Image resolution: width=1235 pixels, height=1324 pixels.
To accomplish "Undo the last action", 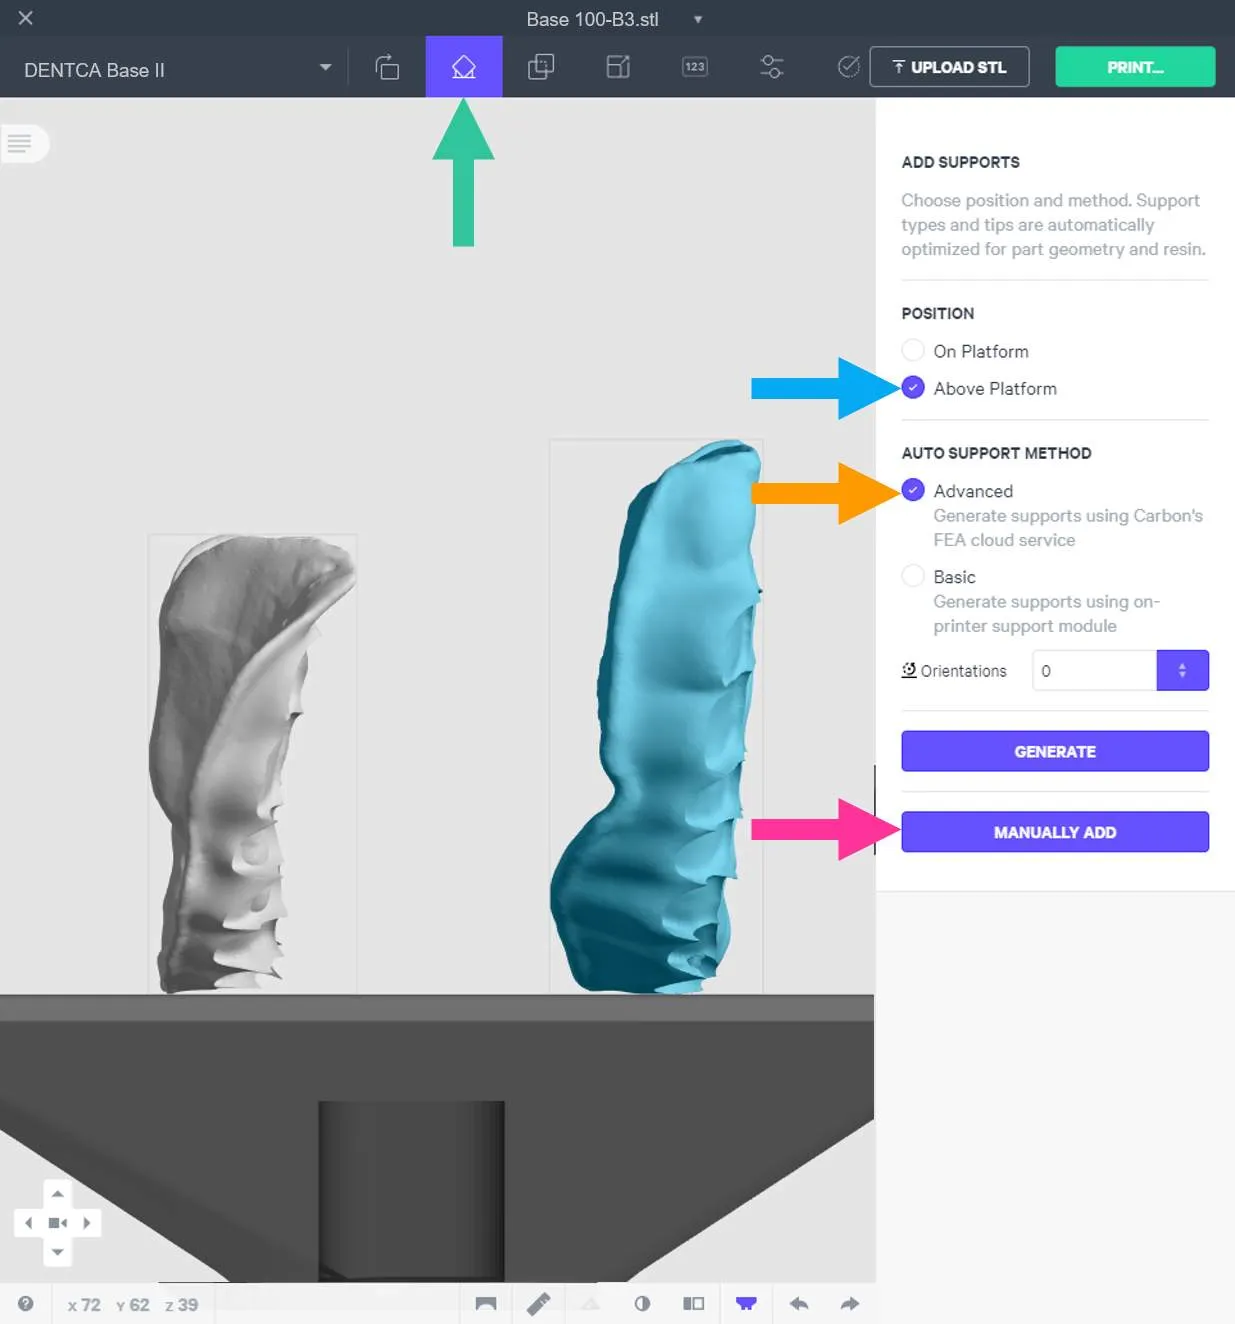I will (798, 1304).
